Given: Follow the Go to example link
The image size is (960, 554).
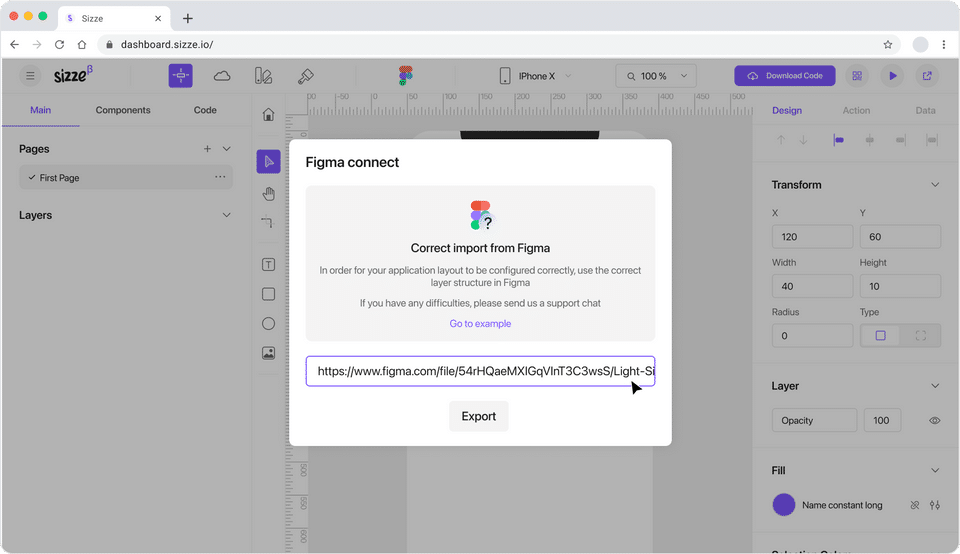Looking at the screenshot, I should pyautogui.click(x=480, y=323).
